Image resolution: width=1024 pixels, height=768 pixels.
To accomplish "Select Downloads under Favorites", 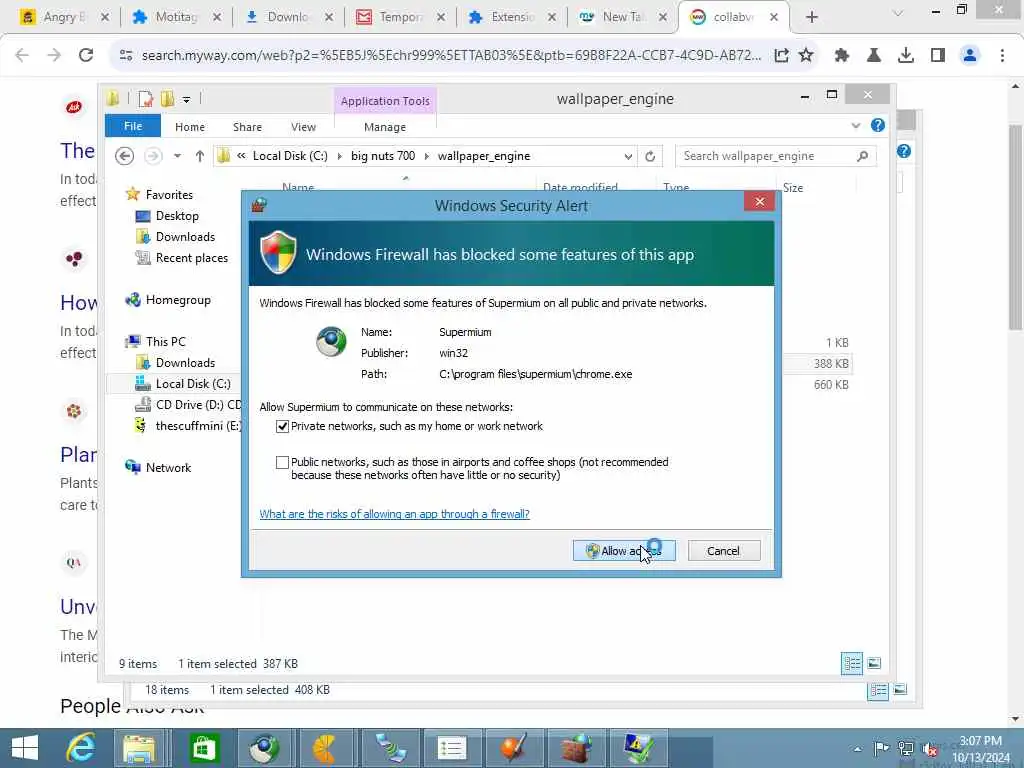I will (x=185, y=237).
